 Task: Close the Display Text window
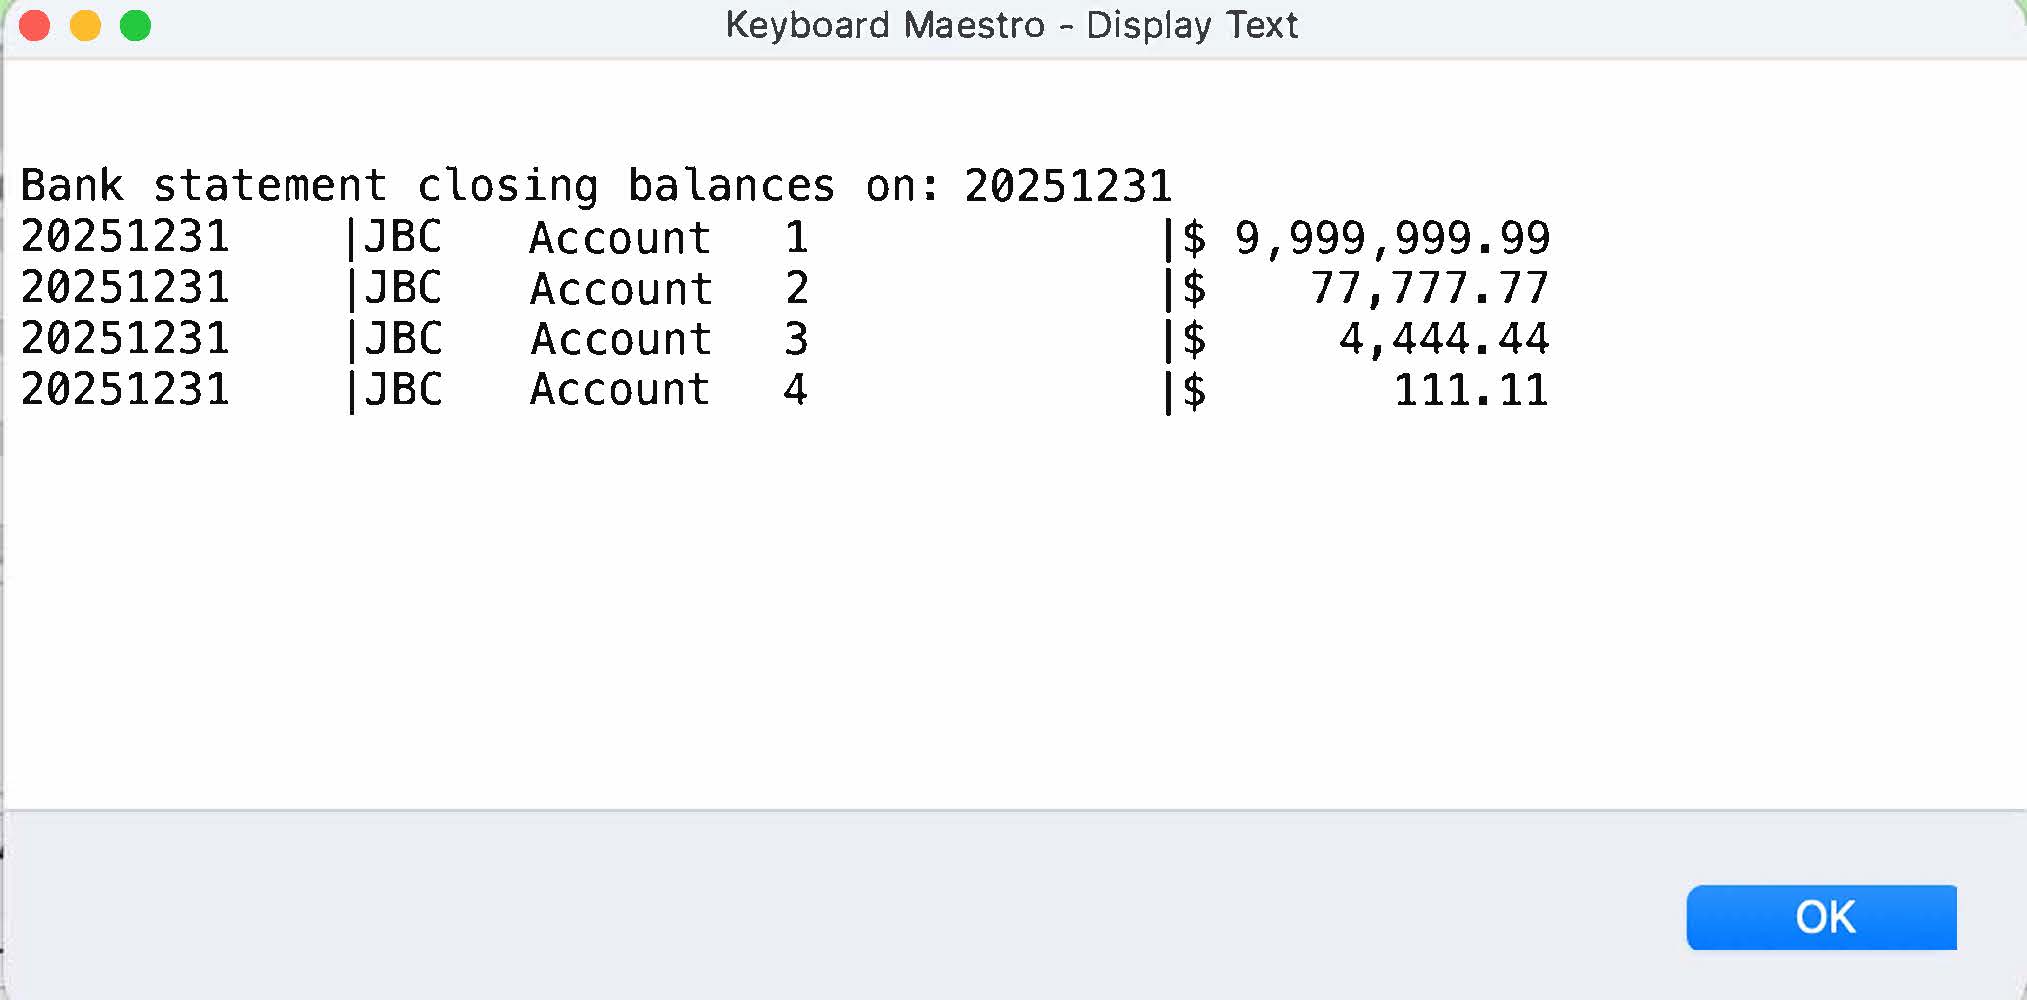coord(35,25)
